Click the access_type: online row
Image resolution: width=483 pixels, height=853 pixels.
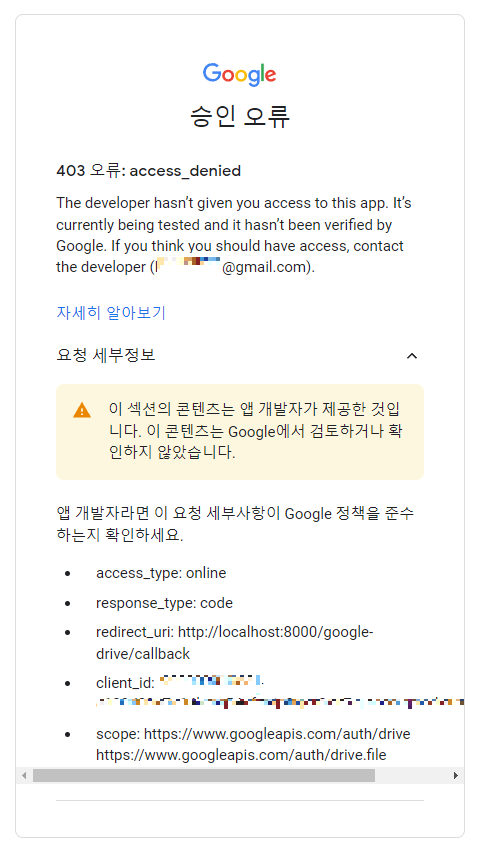click(x=161, y=573)
